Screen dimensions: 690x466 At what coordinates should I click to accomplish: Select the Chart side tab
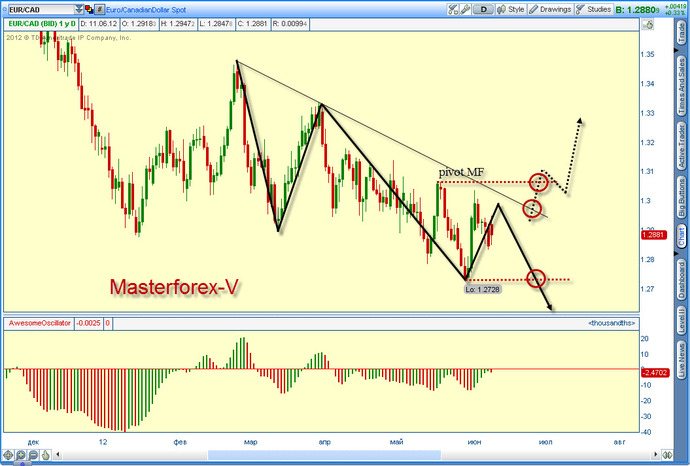(x=682, y=235)
